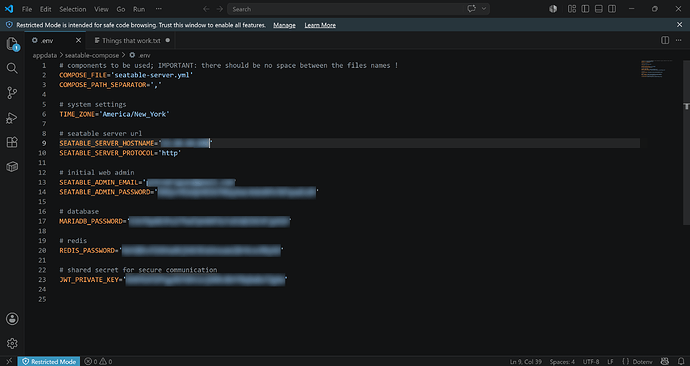
Task: Open the Accounts menu icon
Action: (x=12, y=319)
